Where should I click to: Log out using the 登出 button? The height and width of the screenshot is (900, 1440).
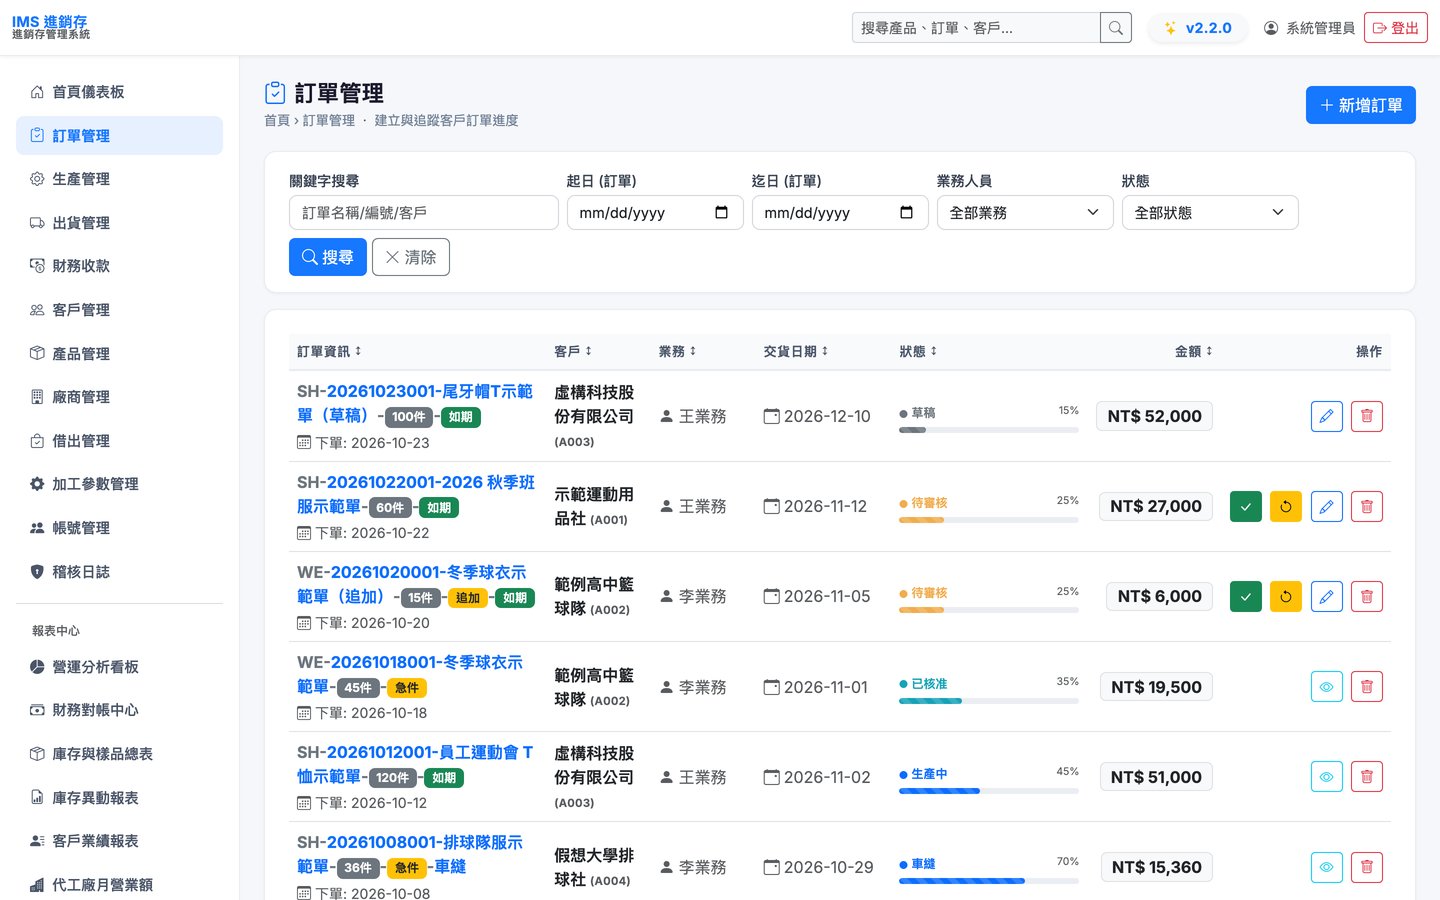pyautogui.click(x=1396, y=28)
